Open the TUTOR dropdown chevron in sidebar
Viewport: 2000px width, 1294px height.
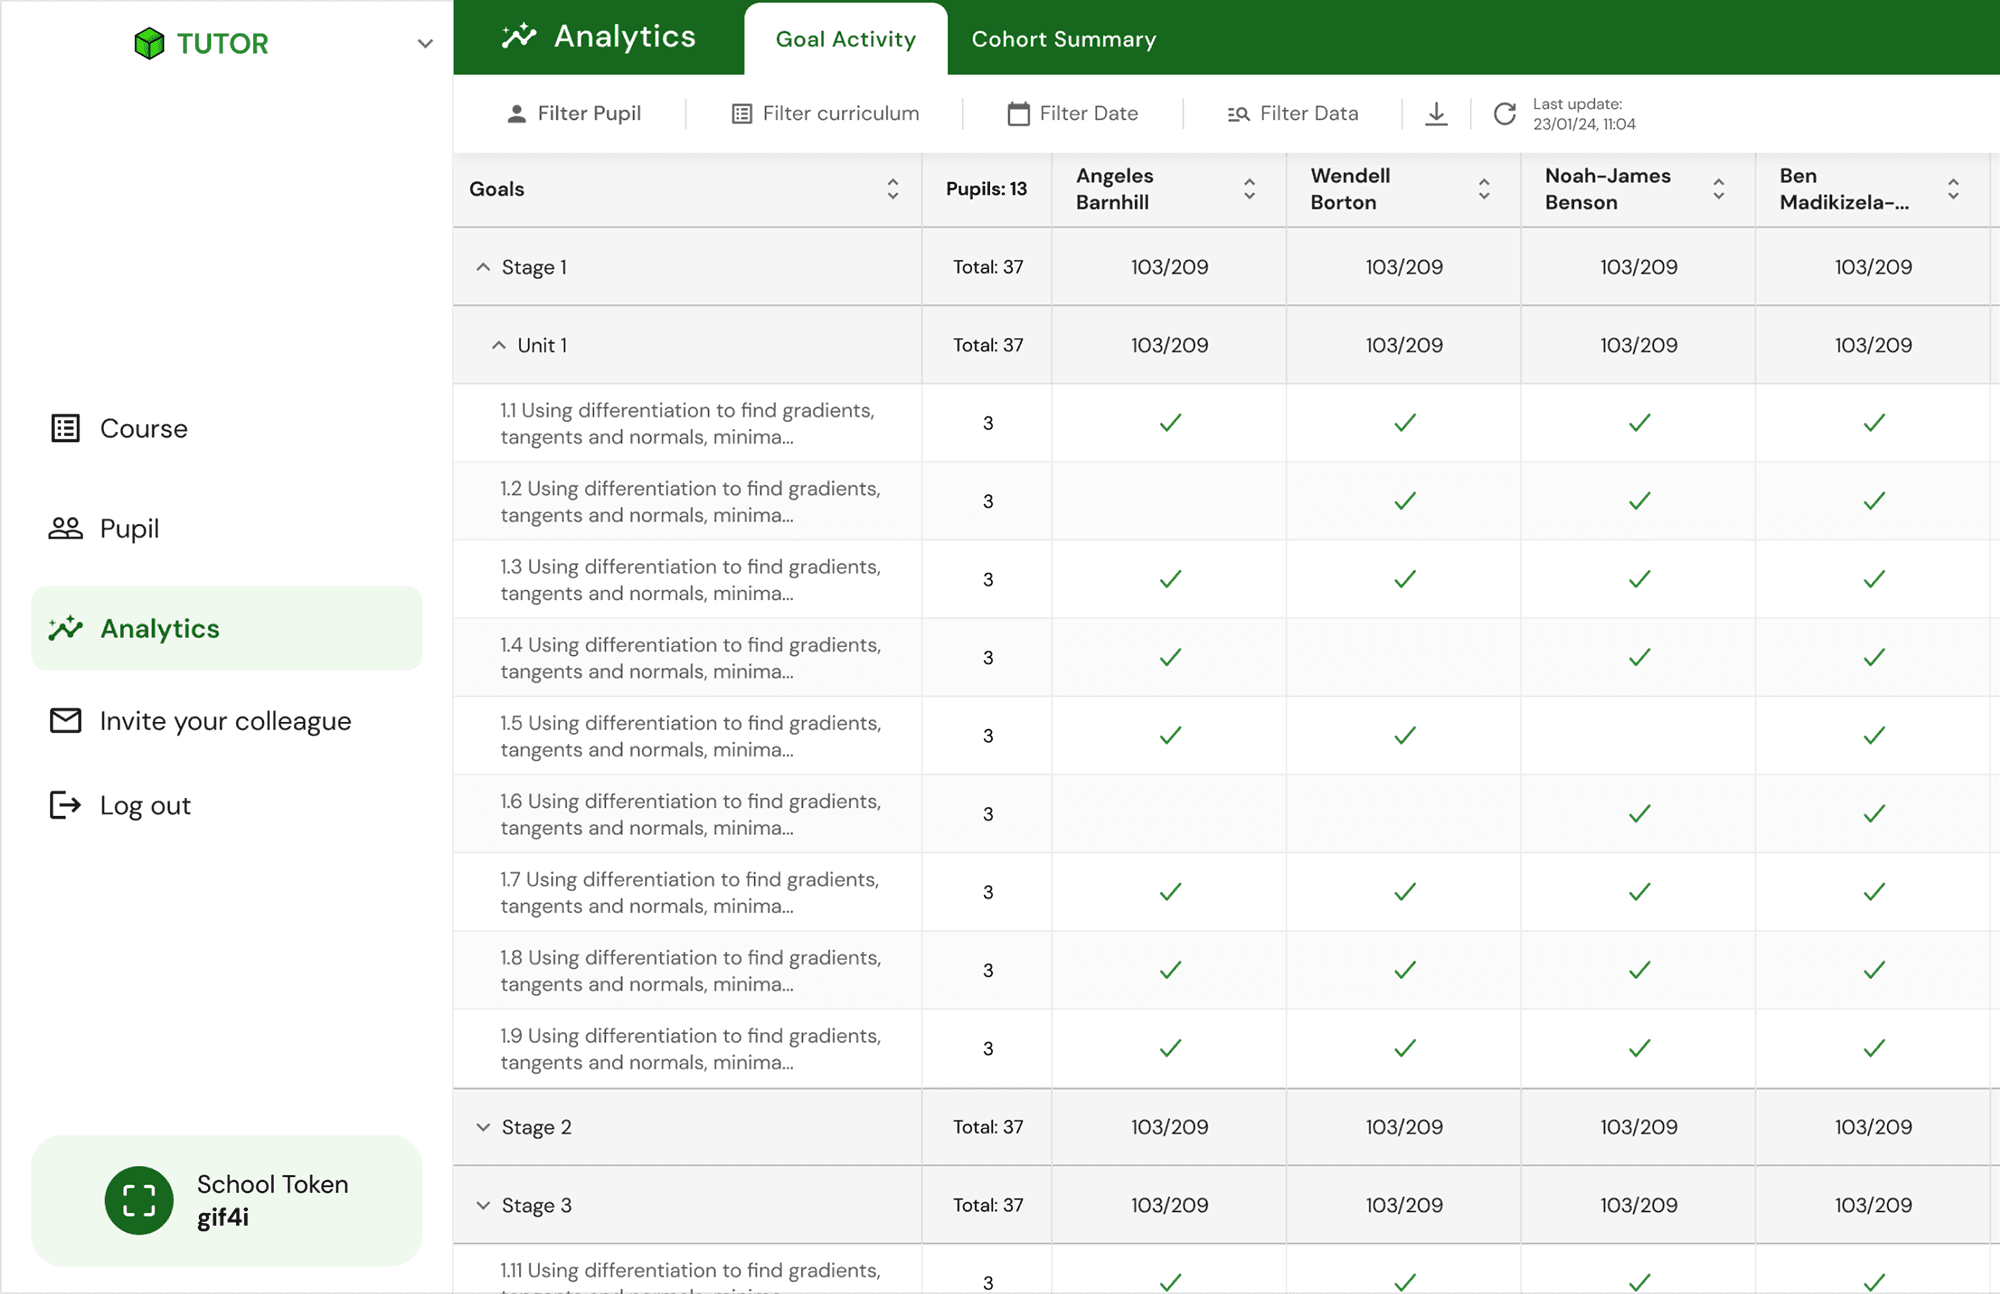point(425,44)
